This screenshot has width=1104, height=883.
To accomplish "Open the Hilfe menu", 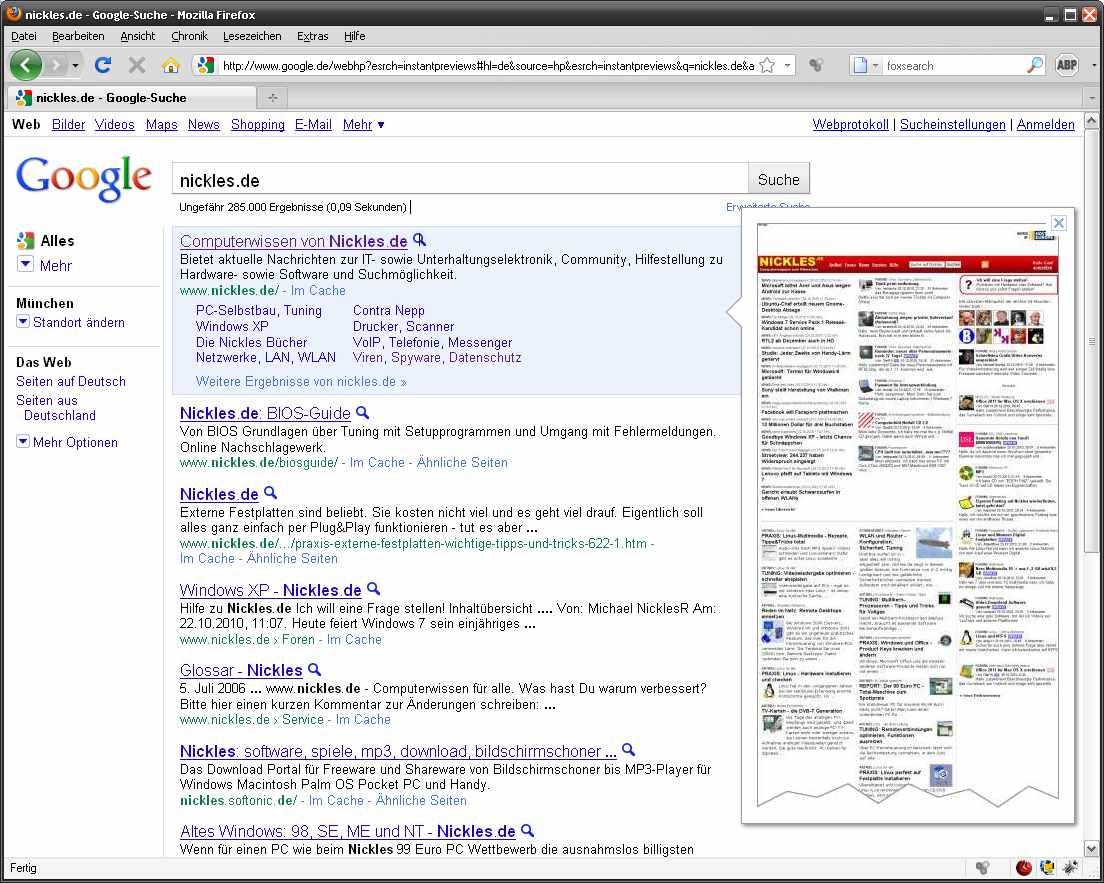I will point(355,36).
